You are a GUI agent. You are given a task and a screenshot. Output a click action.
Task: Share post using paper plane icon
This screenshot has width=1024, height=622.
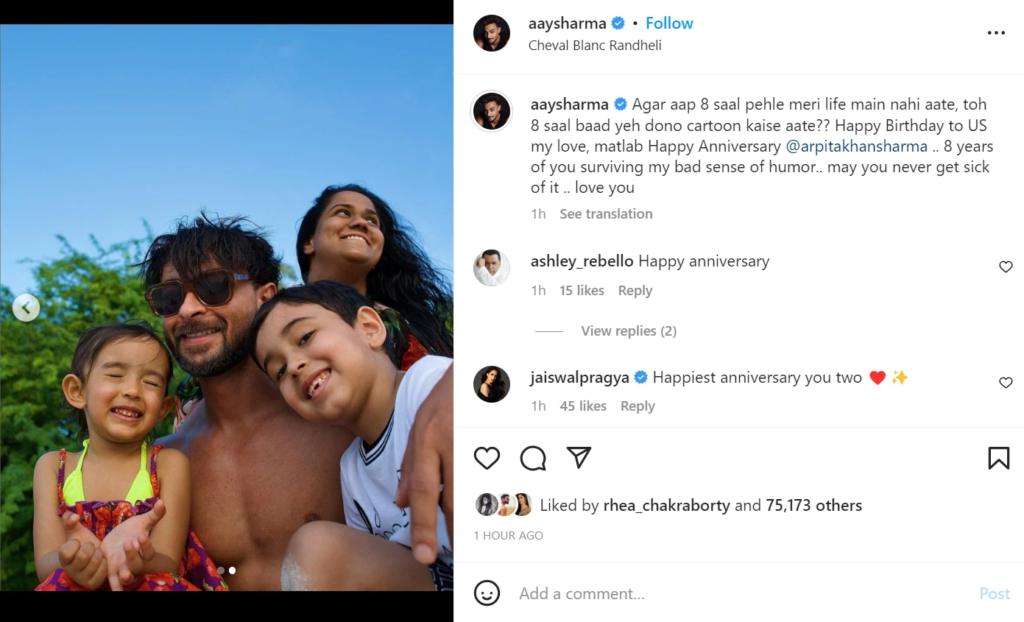click(579, 458)
